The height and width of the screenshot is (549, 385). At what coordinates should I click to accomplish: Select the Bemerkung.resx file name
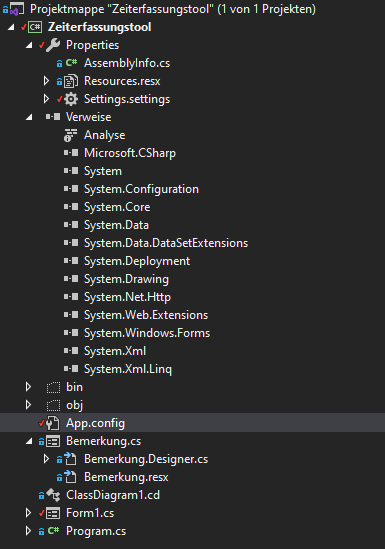coord(126,477)
